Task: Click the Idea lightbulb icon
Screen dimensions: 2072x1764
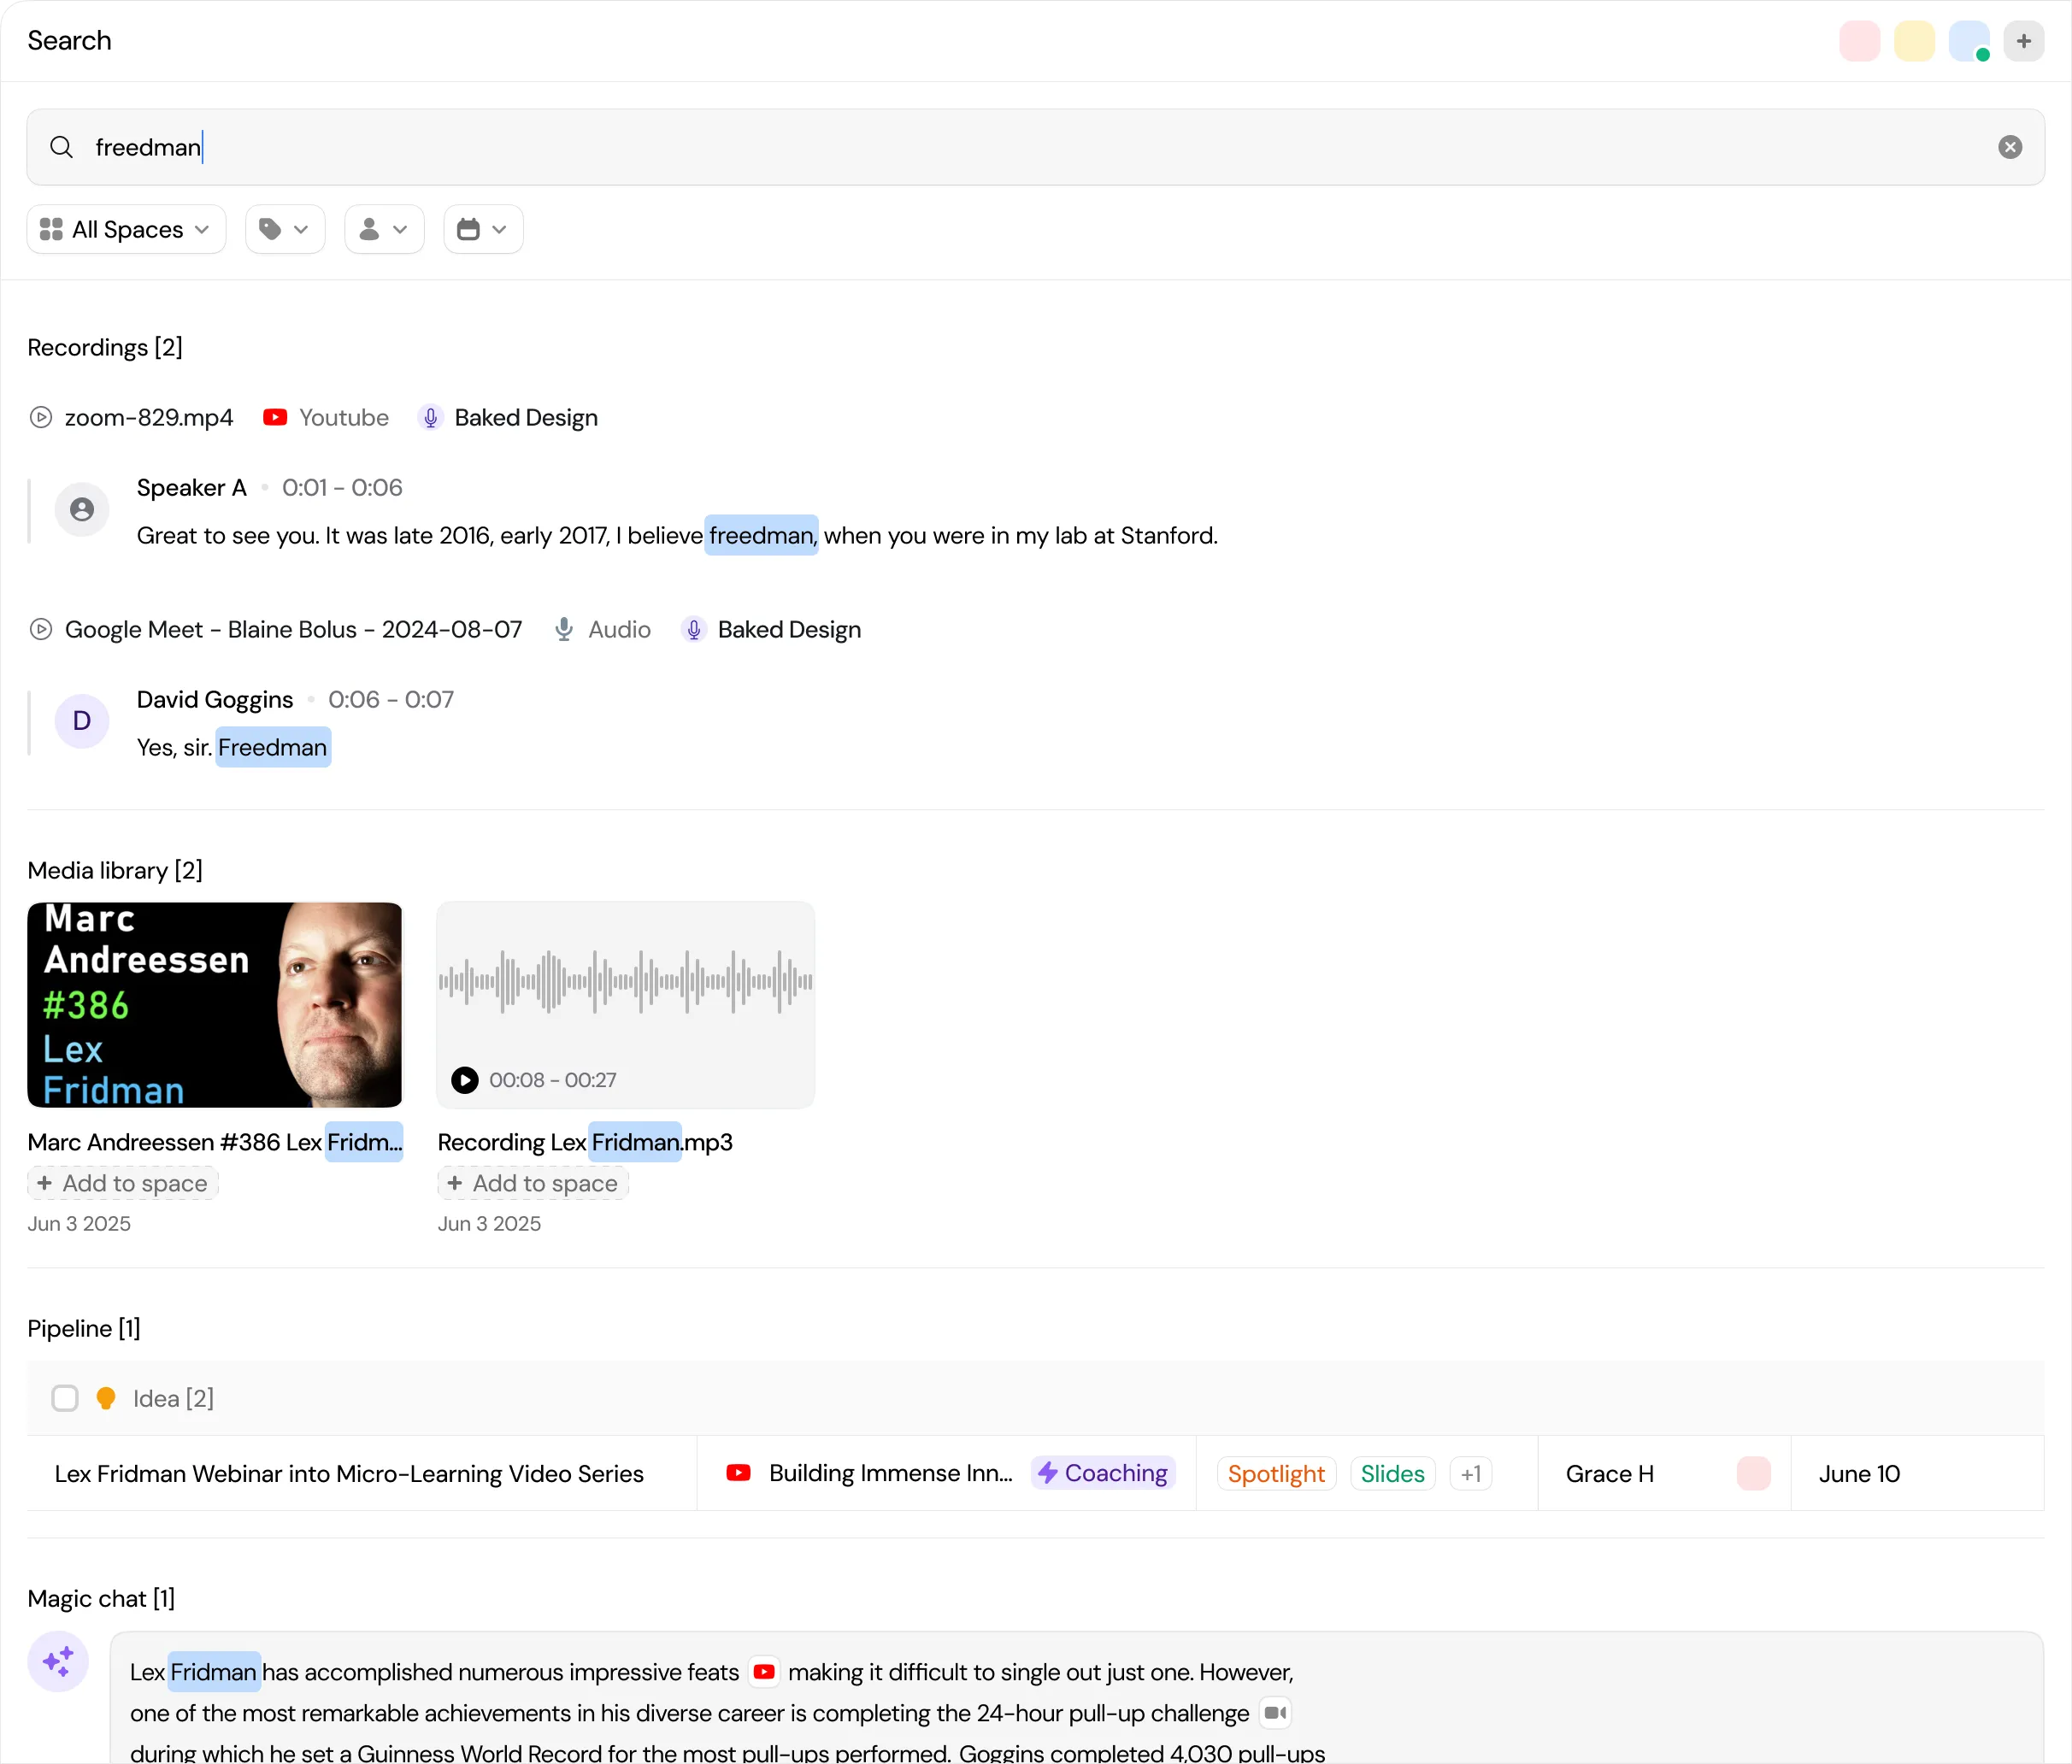Action: coord(106,1398)
